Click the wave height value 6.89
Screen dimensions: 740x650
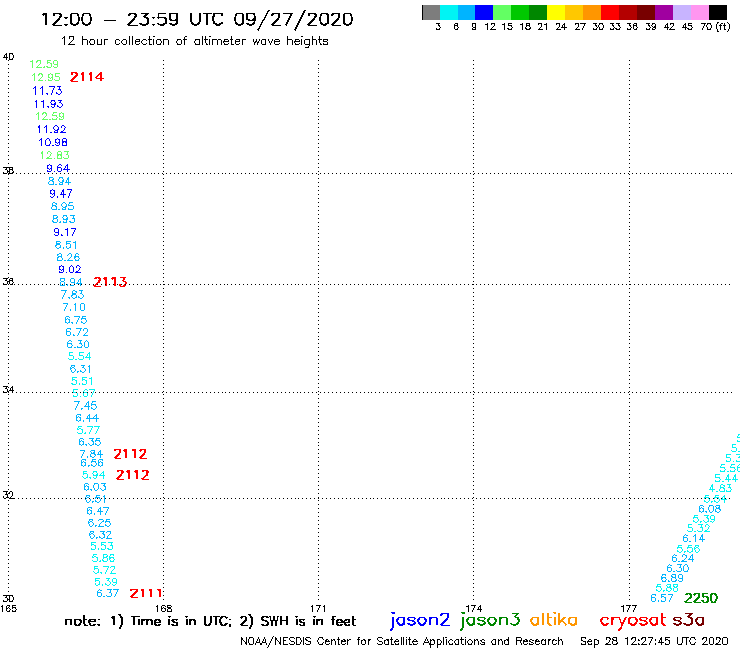[x=672, y=578]
